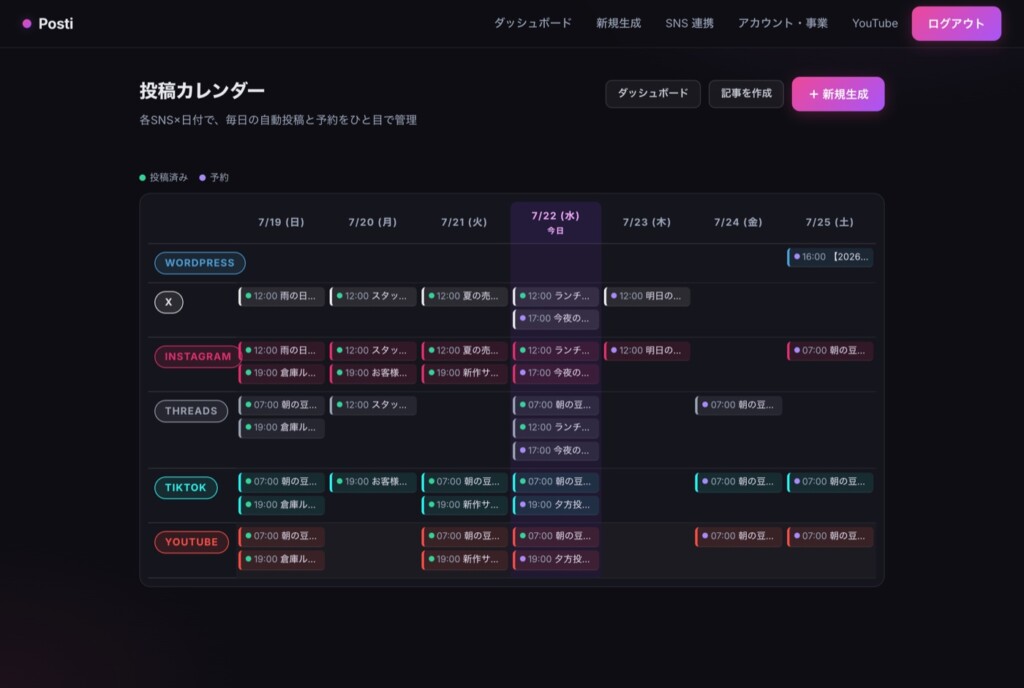
Task: Click the 7/23 (木) column header
Action: pos(647,222)
